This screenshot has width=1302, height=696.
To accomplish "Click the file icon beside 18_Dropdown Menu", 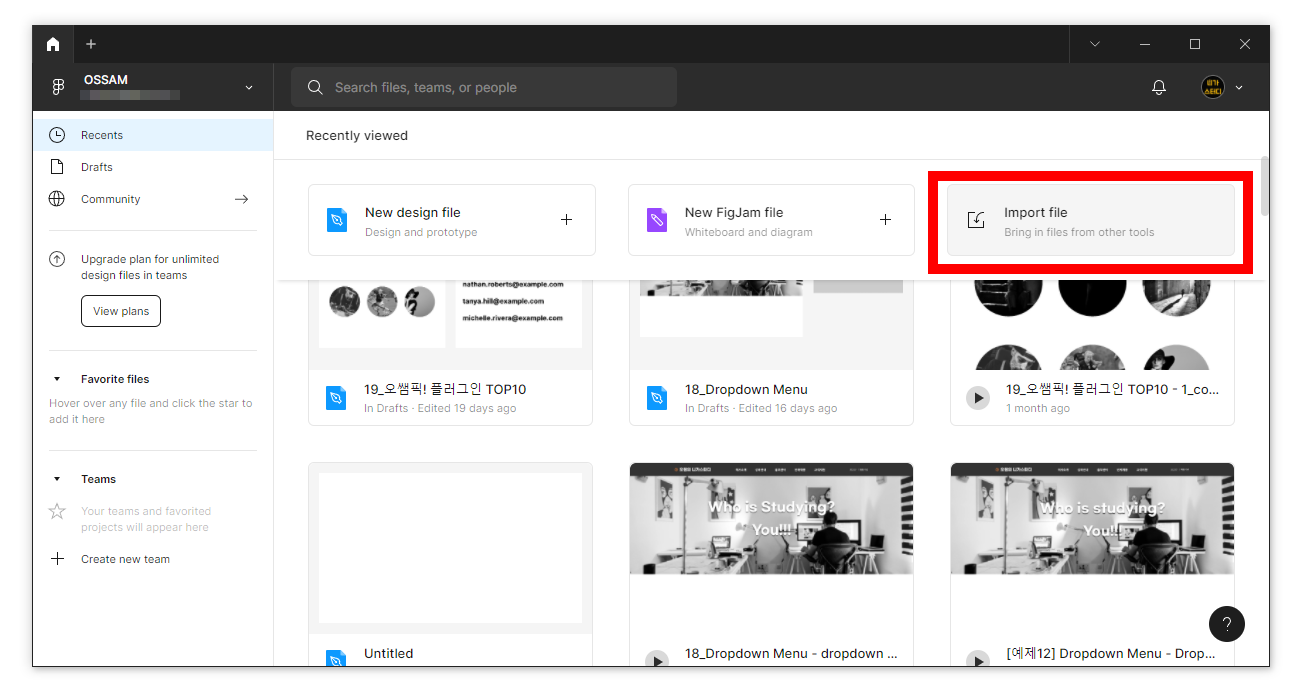I will pyautogui.click(x=657, y=398).
